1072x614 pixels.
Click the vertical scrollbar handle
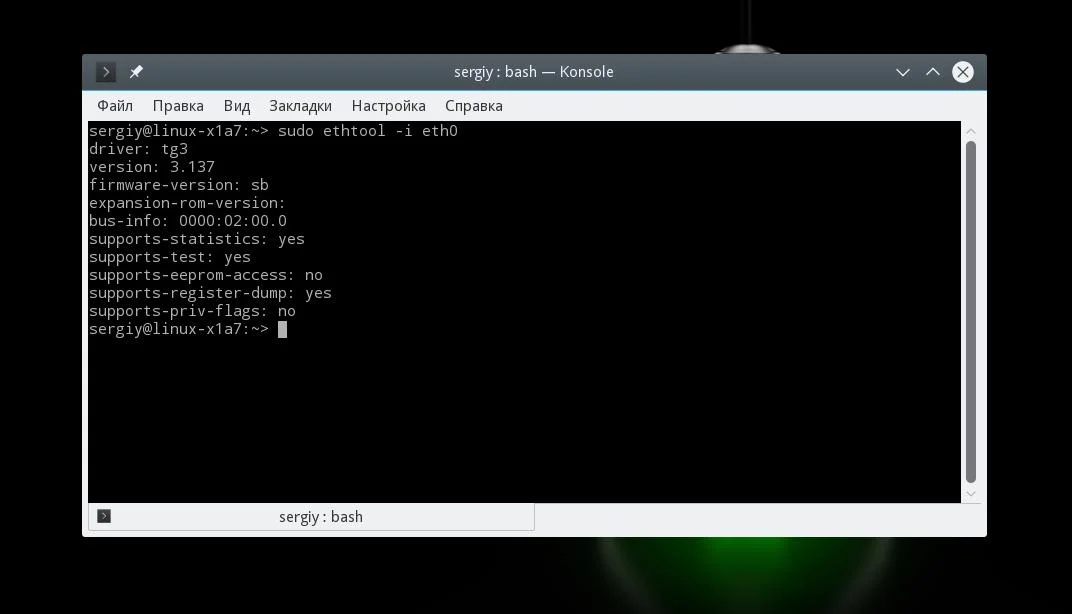pyautogui.click(x=971, y=312)
